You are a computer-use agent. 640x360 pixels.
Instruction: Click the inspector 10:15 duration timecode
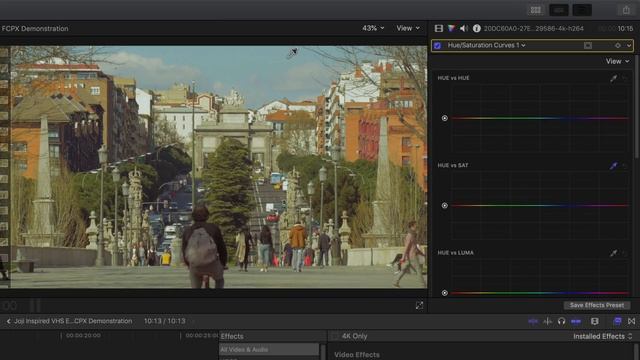[625, 28]
